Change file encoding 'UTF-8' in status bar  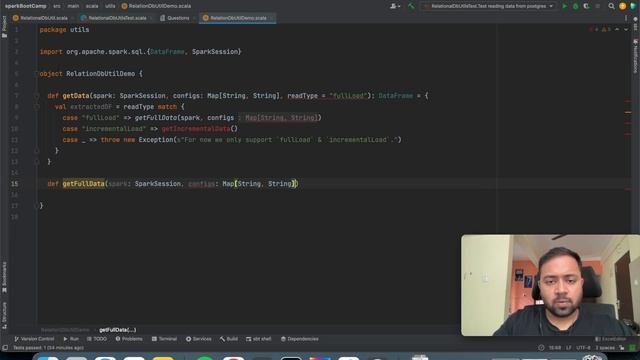583,348
